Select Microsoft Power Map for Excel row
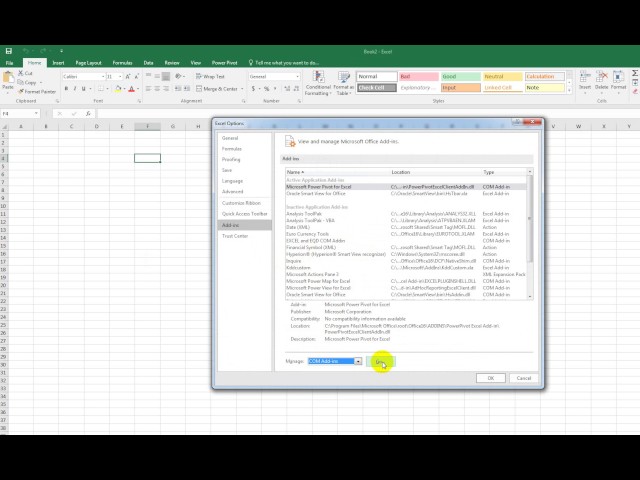640x480 pixels. coord(406,281)
